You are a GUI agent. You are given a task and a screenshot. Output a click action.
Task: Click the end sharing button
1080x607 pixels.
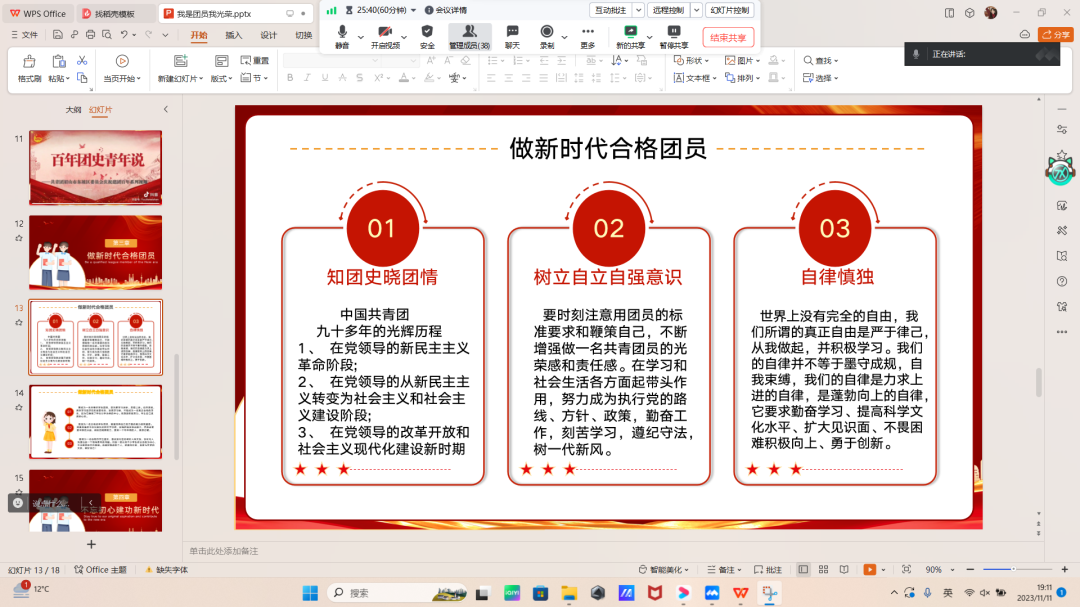[x=728, y=37]
